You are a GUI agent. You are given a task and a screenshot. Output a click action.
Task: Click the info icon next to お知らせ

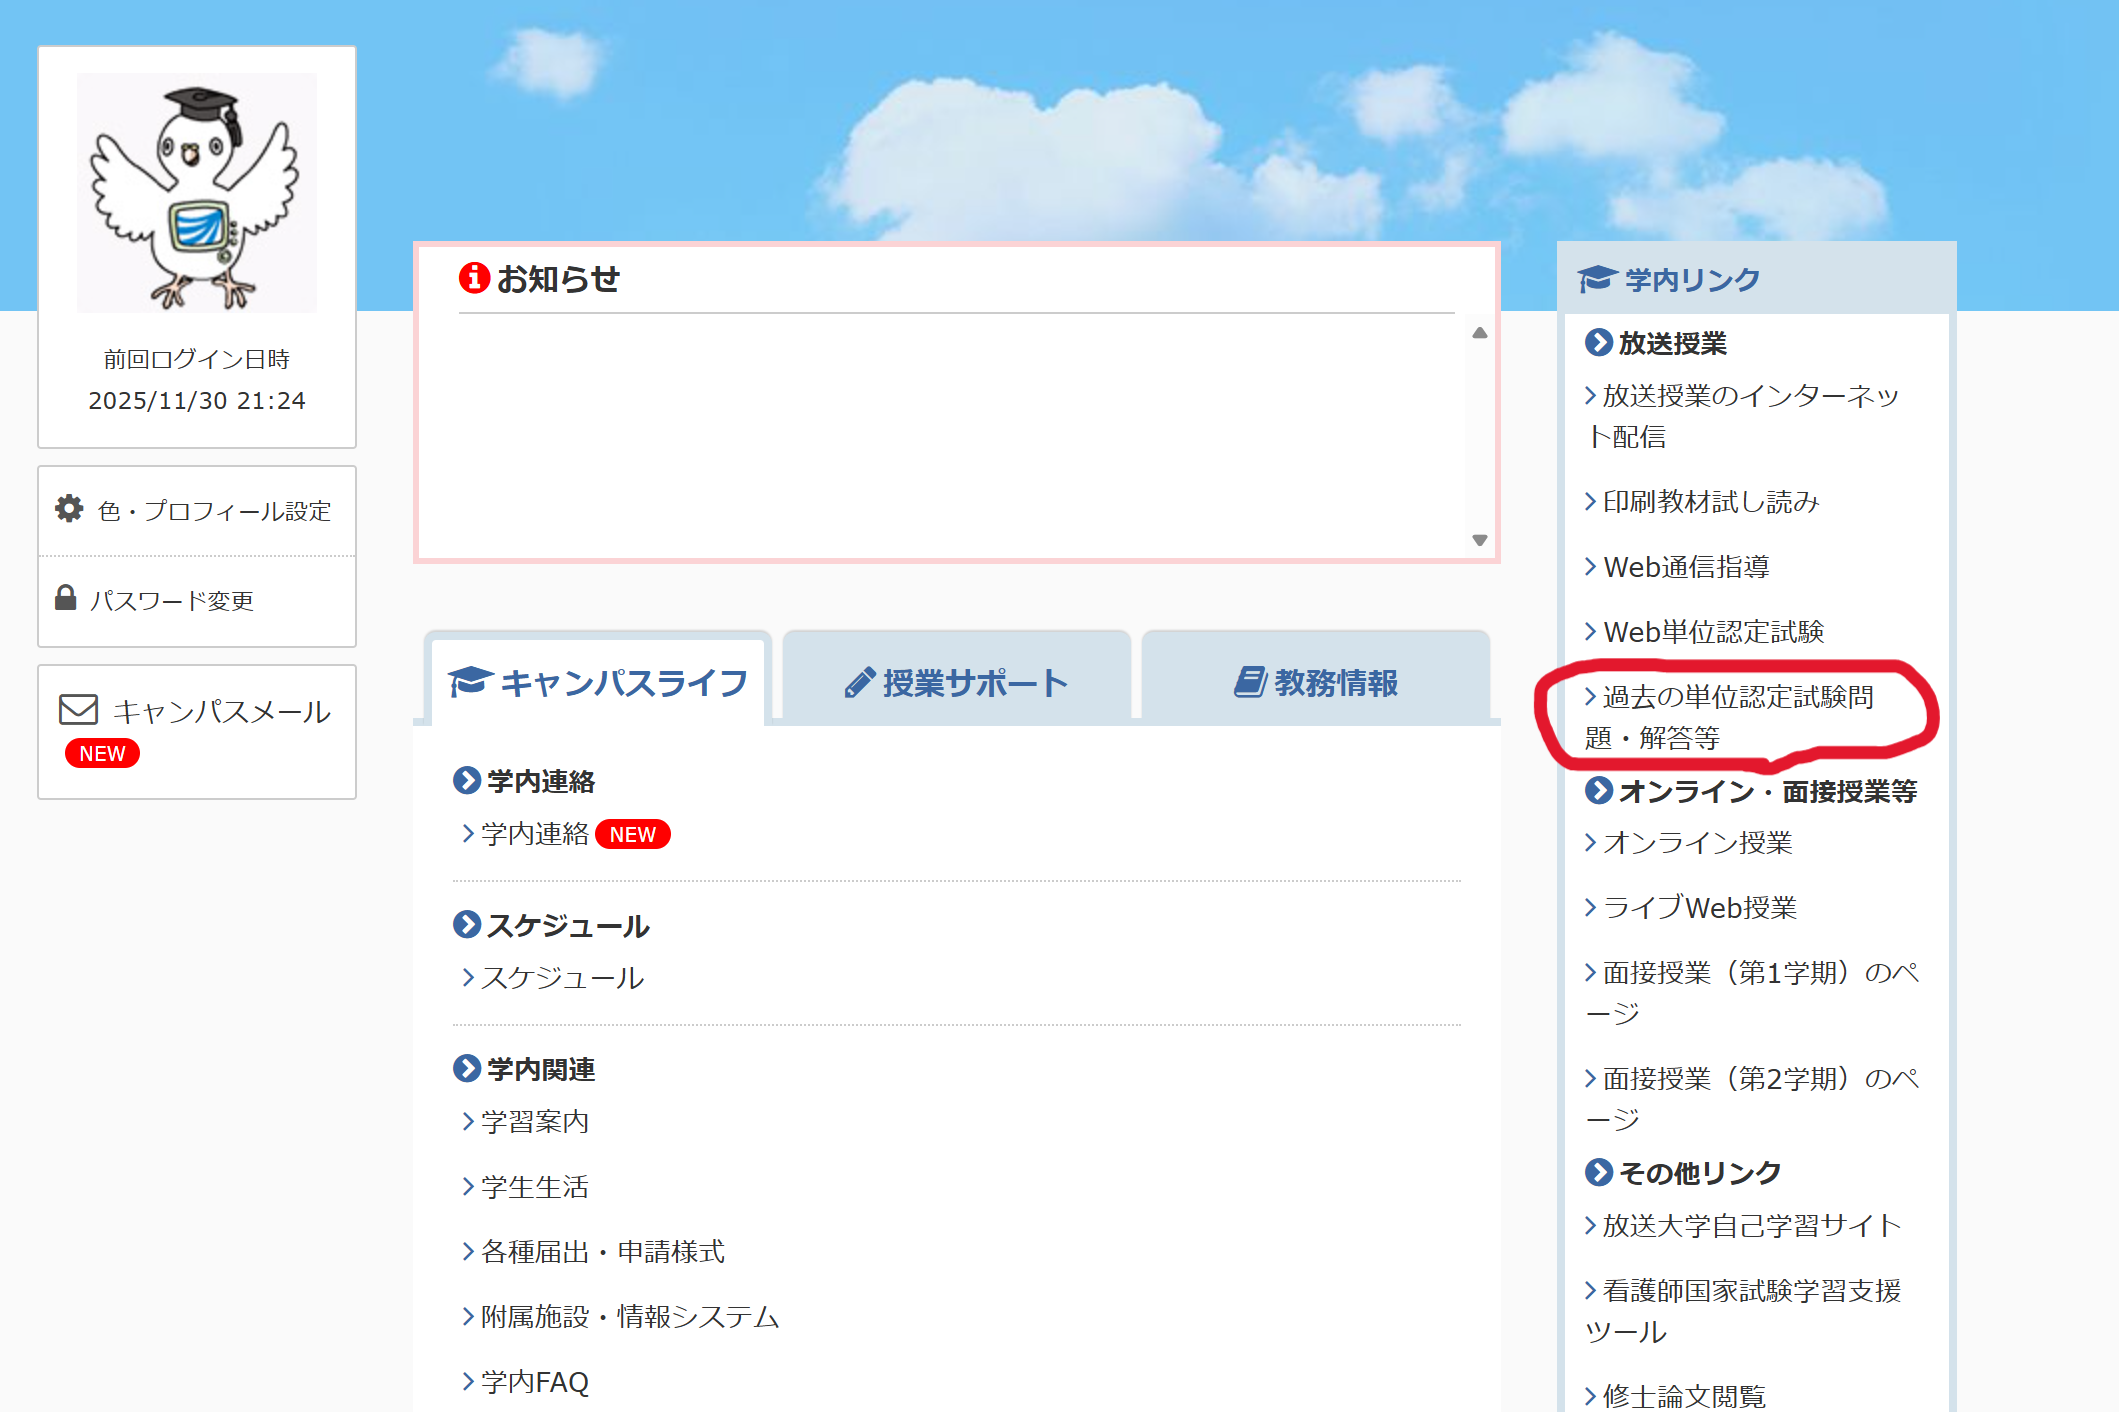coord(473,280)
